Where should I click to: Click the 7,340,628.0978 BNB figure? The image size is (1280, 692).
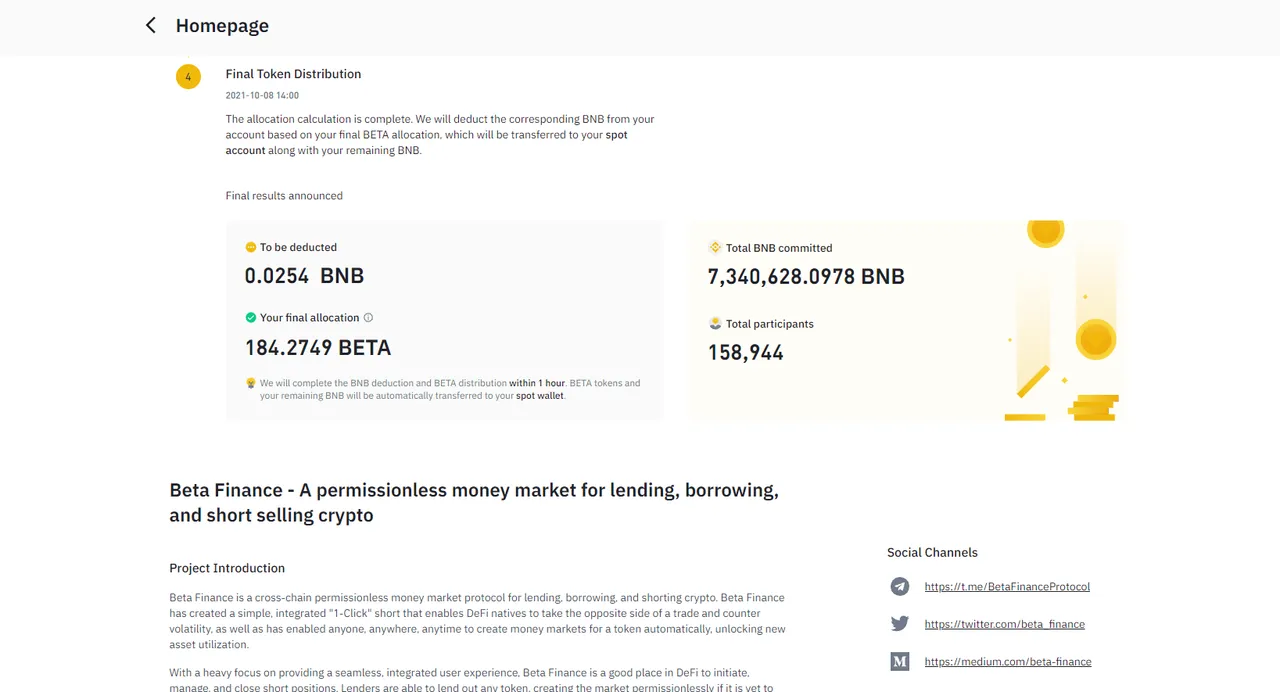point(806,277)
